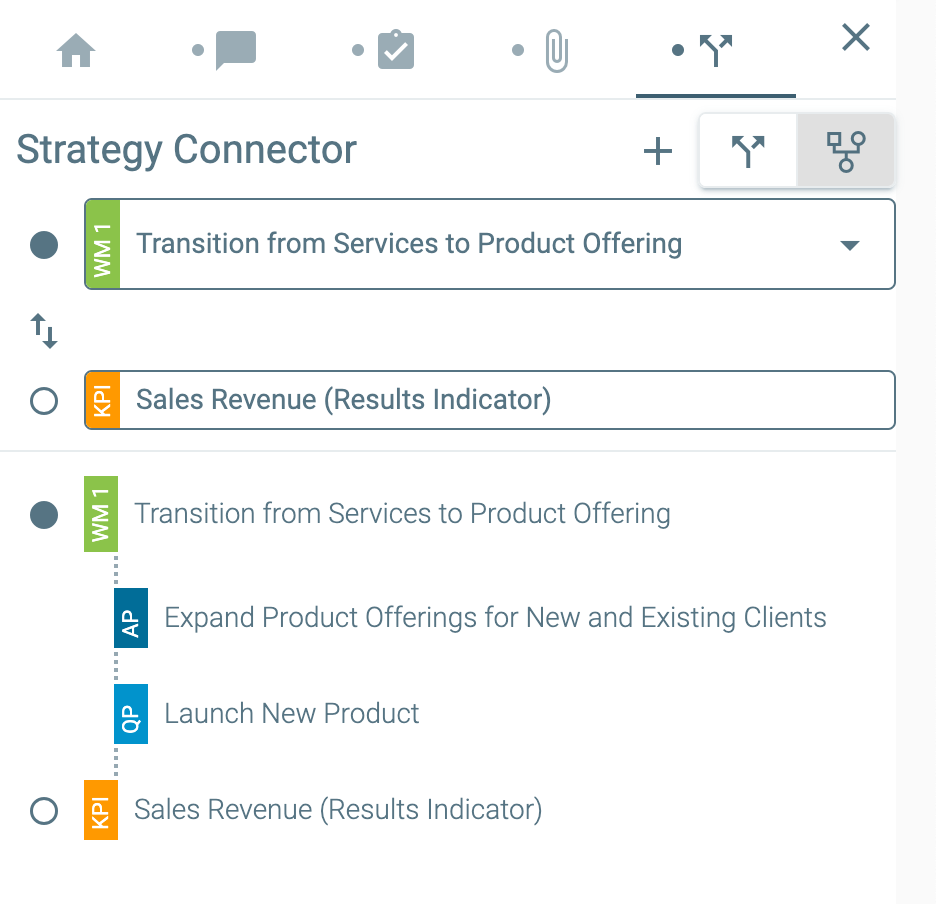Click the Strategy Connector branch icon tab
Image resolution: width=936 pixels, height=904 pixels.
716,49
